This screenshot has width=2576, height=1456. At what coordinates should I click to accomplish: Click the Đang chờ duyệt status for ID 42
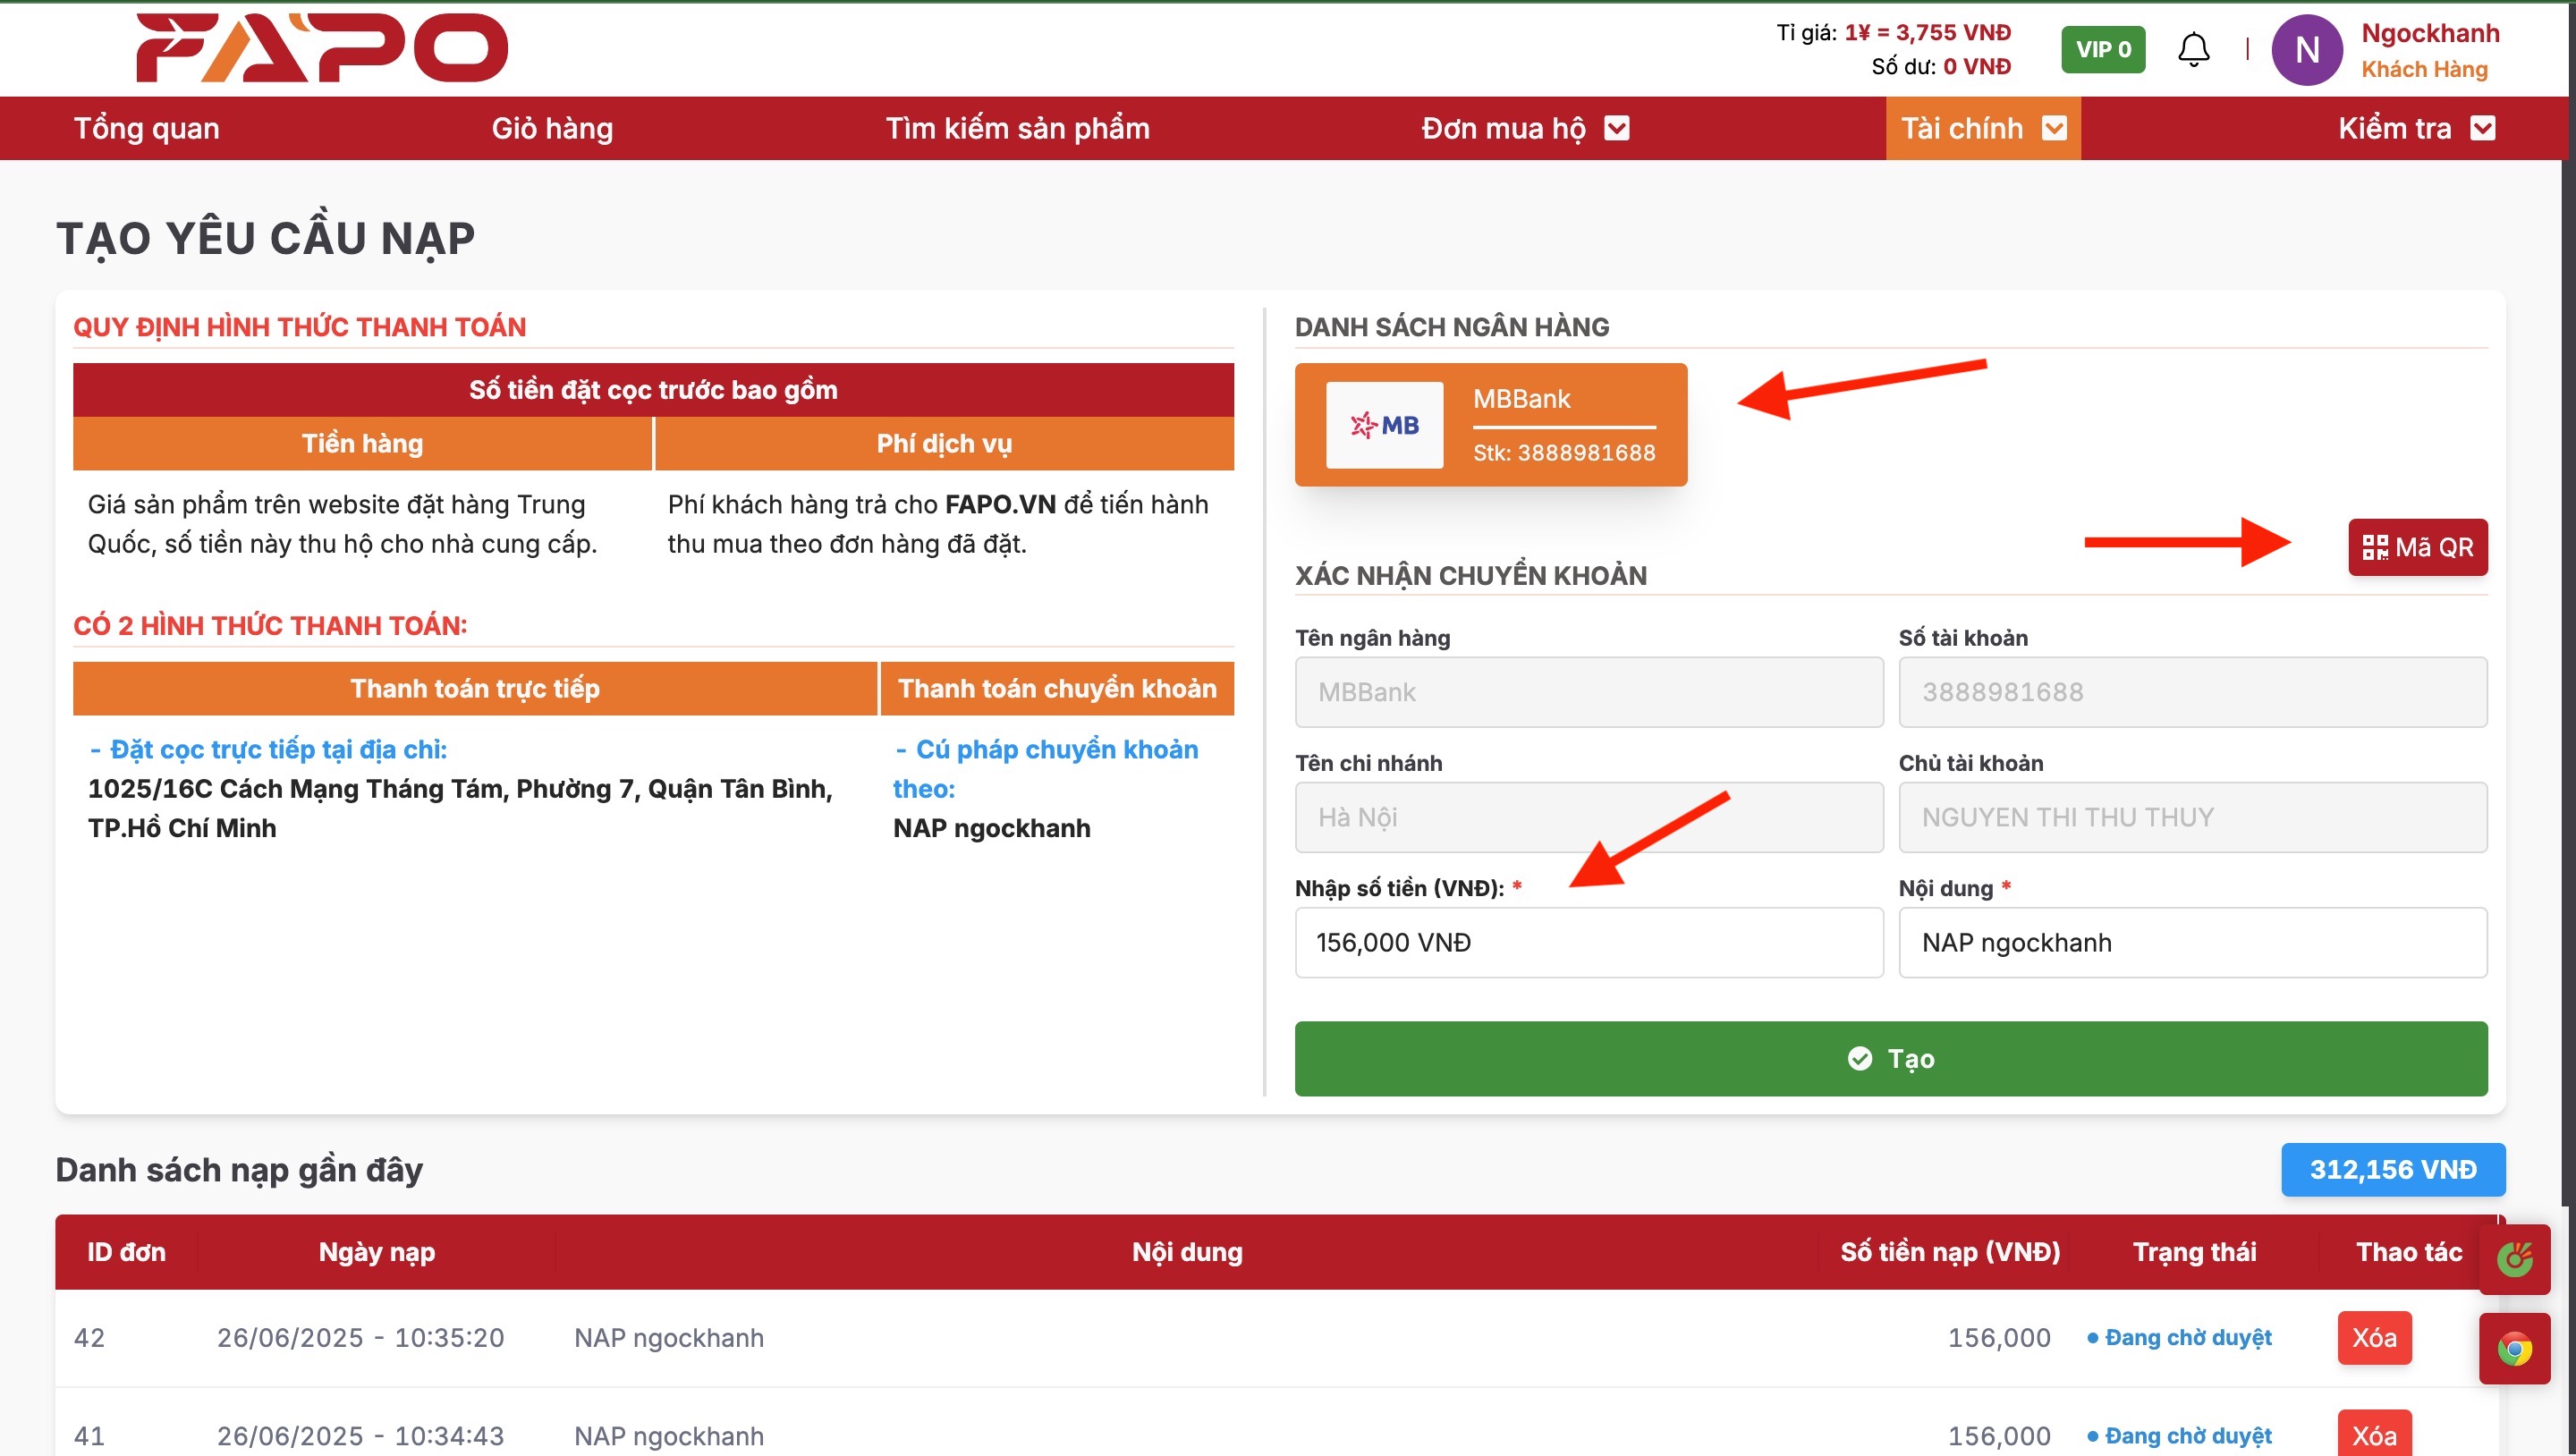click(2179, 1337)
